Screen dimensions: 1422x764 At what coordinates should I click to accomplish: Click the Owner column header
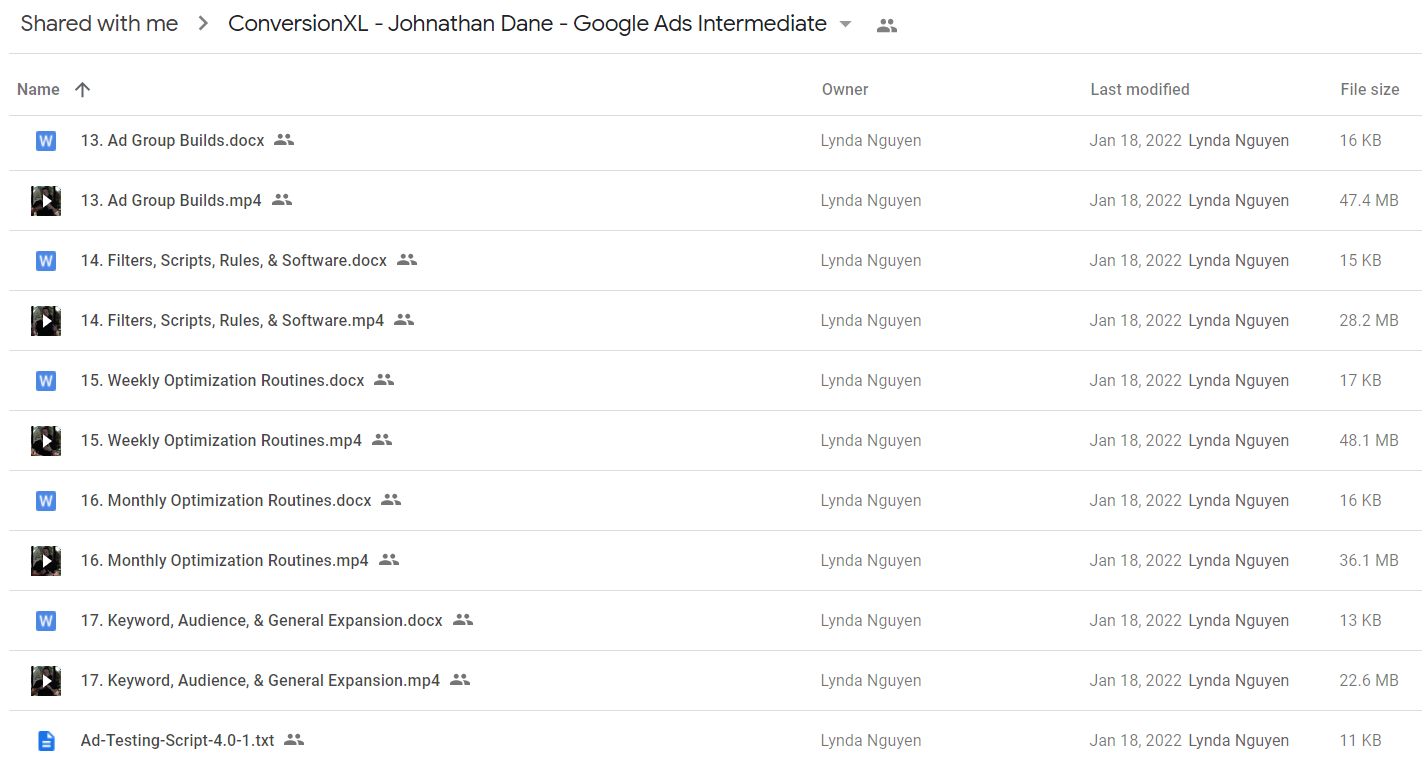click(845, 90)
